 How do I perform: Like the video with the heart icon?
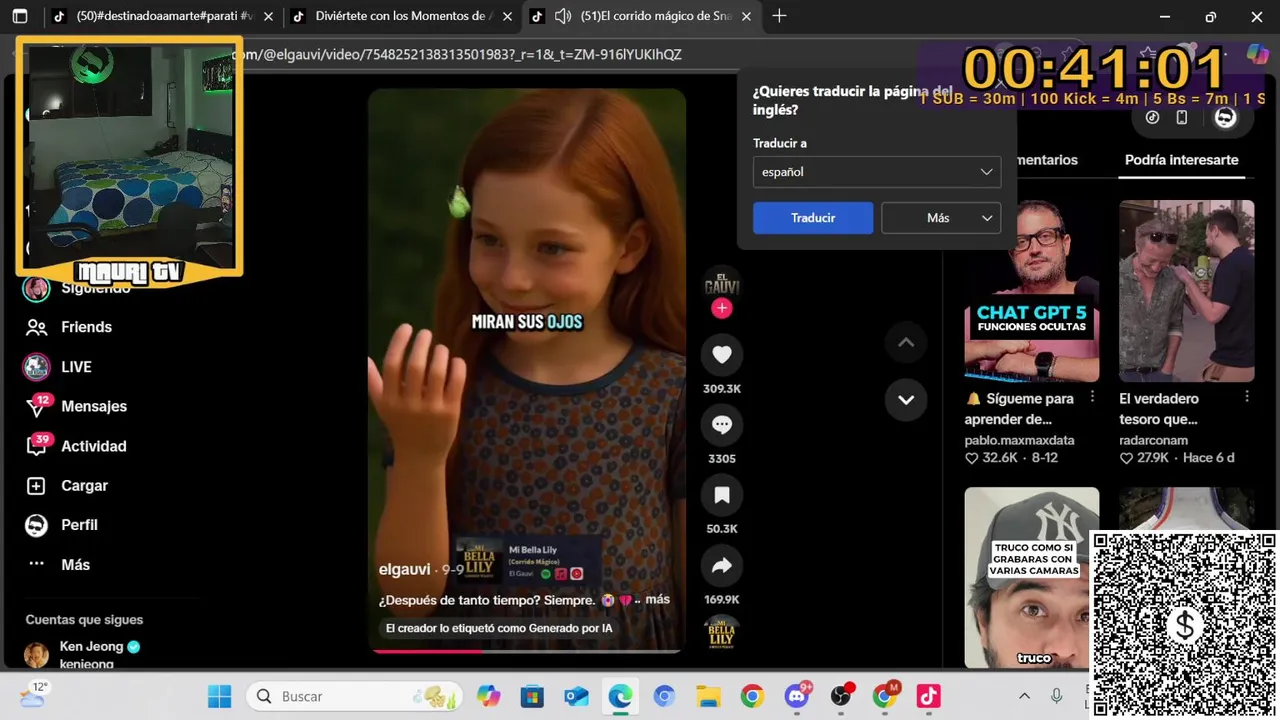point(721,354)
